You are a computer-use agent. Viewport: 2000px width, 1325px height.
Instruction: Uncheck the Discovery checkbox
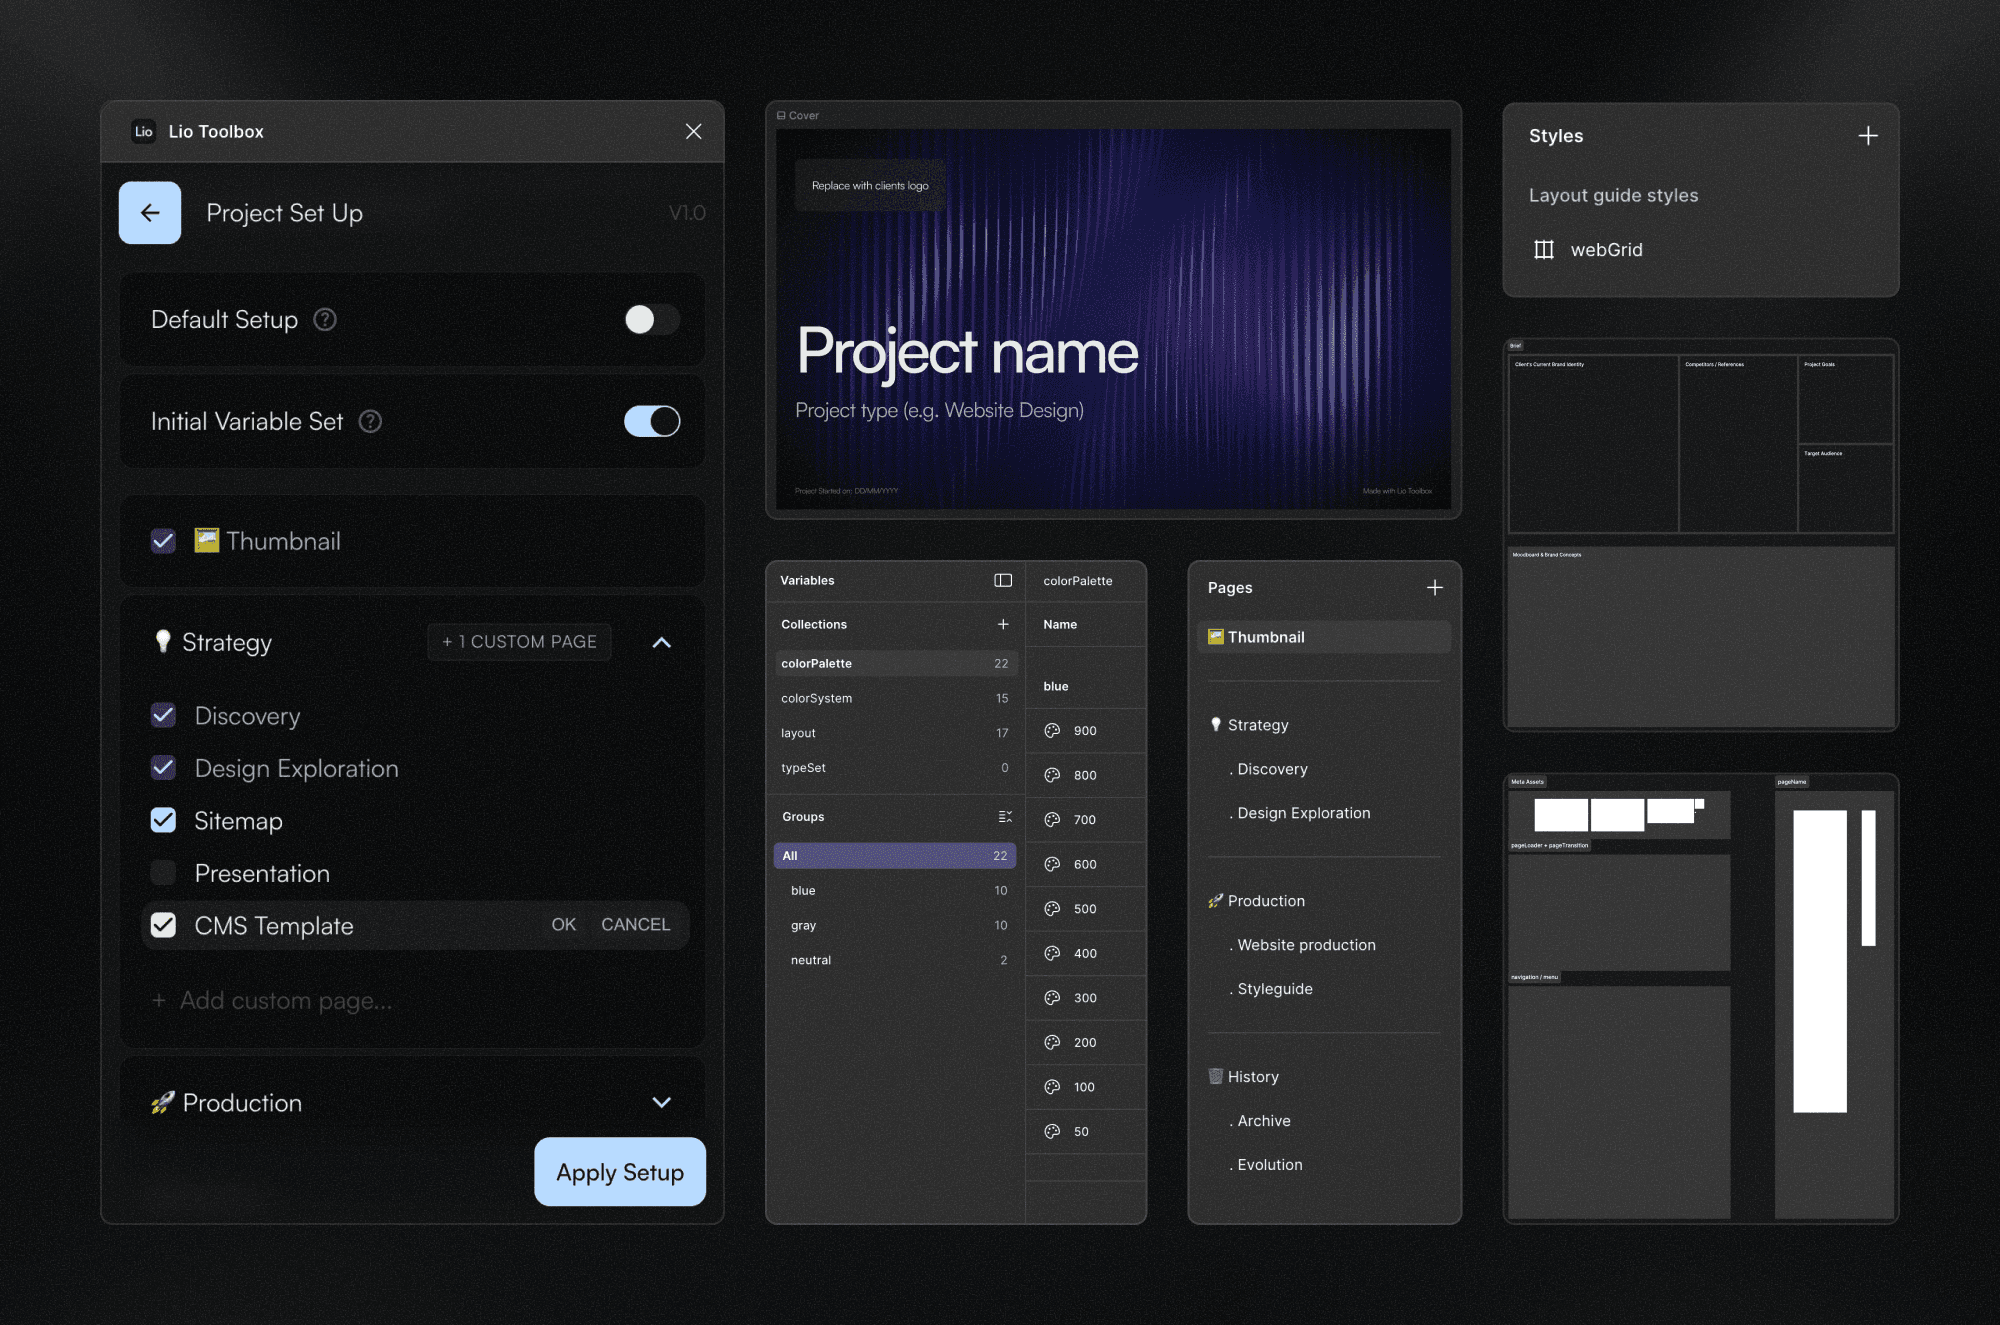click(163, 715)
